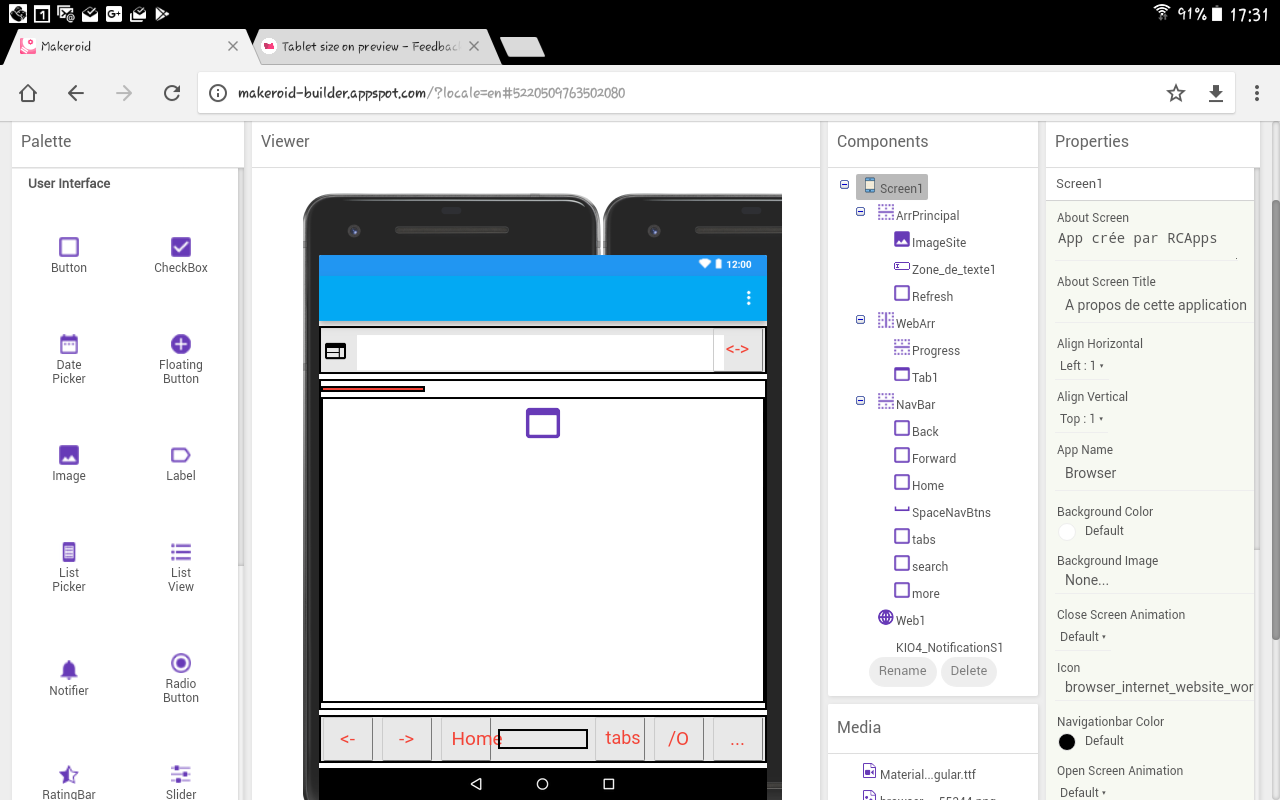
Task: Select the Label palette component
Action: 181,463
